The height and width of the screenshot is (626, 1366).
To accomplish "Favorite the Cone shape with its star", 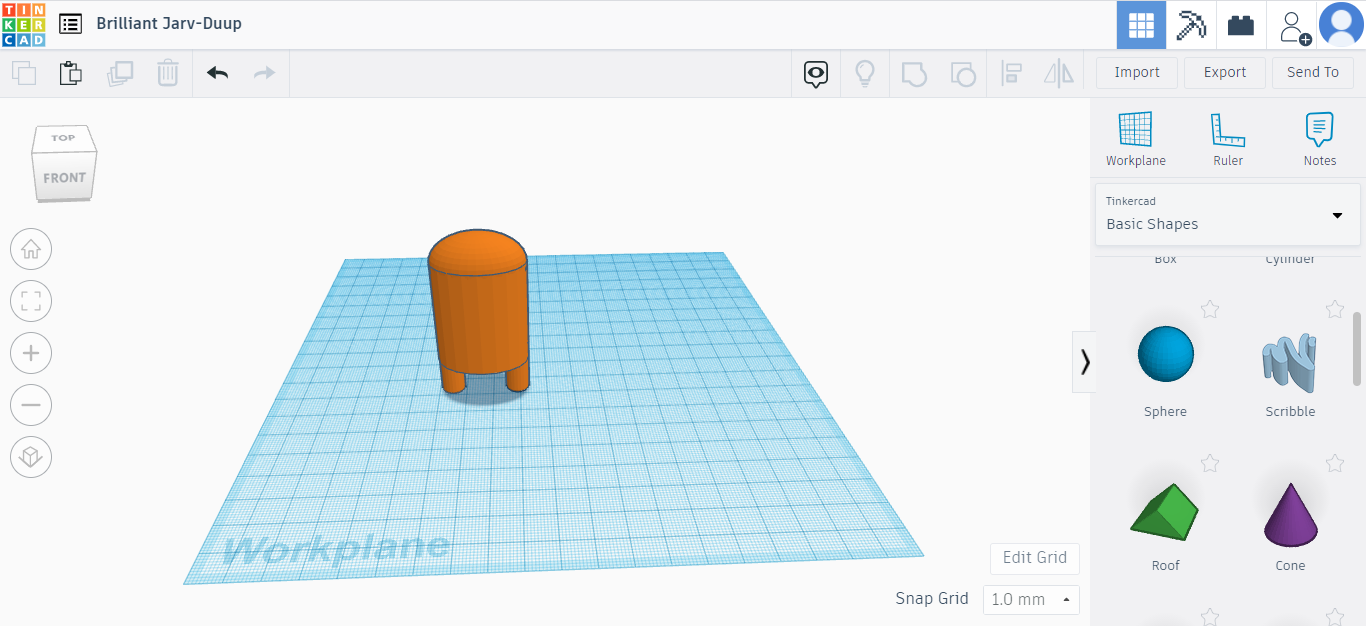I will pyautogui.click(x=1334, y=463).
